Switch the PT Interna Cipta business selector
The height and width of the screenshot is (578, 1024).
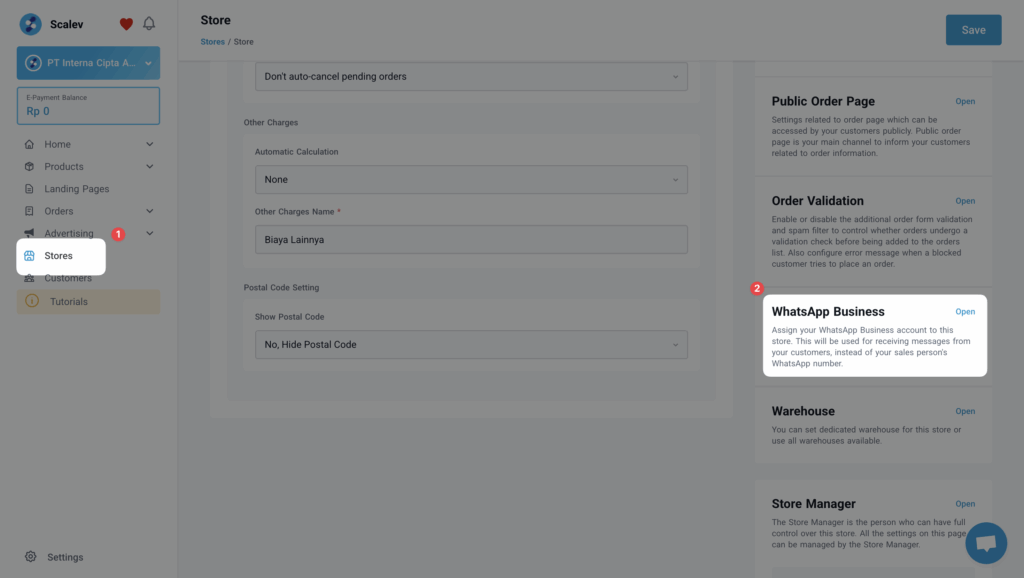(x=88, y=63)
